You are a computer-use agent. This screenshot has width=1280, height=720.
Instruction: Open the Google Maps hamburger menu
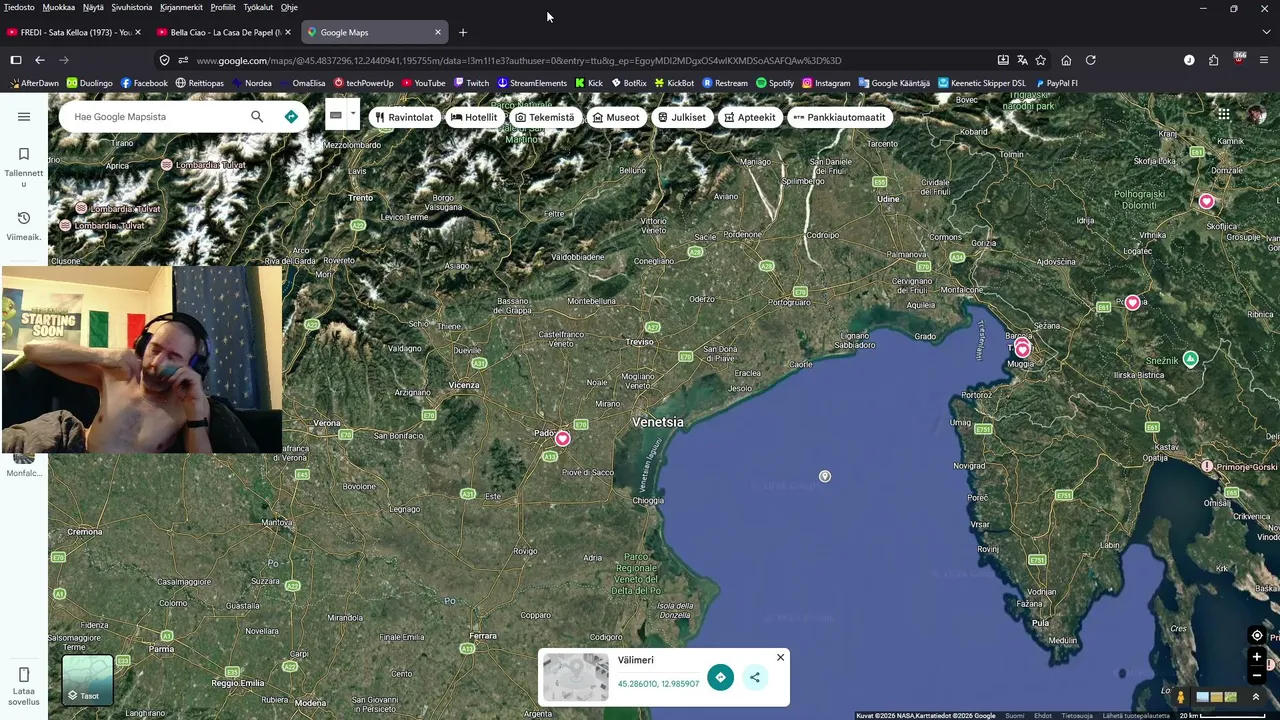(24, 117)
